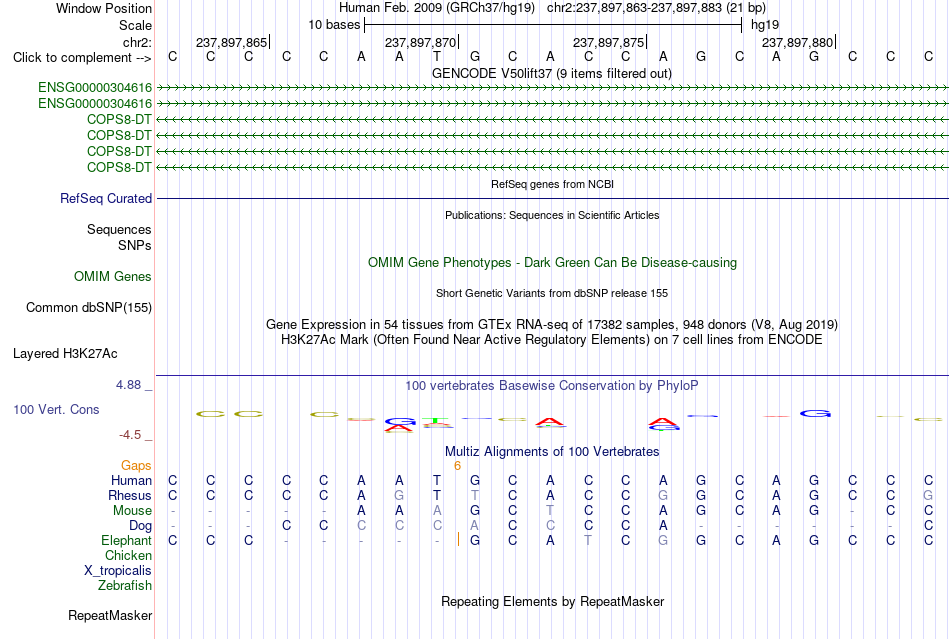Image resolution: width=950 pixels, height=639 pixels.
Task: Click the chr2:237,897,863-237,897,883 (21 bp) position text
Action: [x=656, y=8]
